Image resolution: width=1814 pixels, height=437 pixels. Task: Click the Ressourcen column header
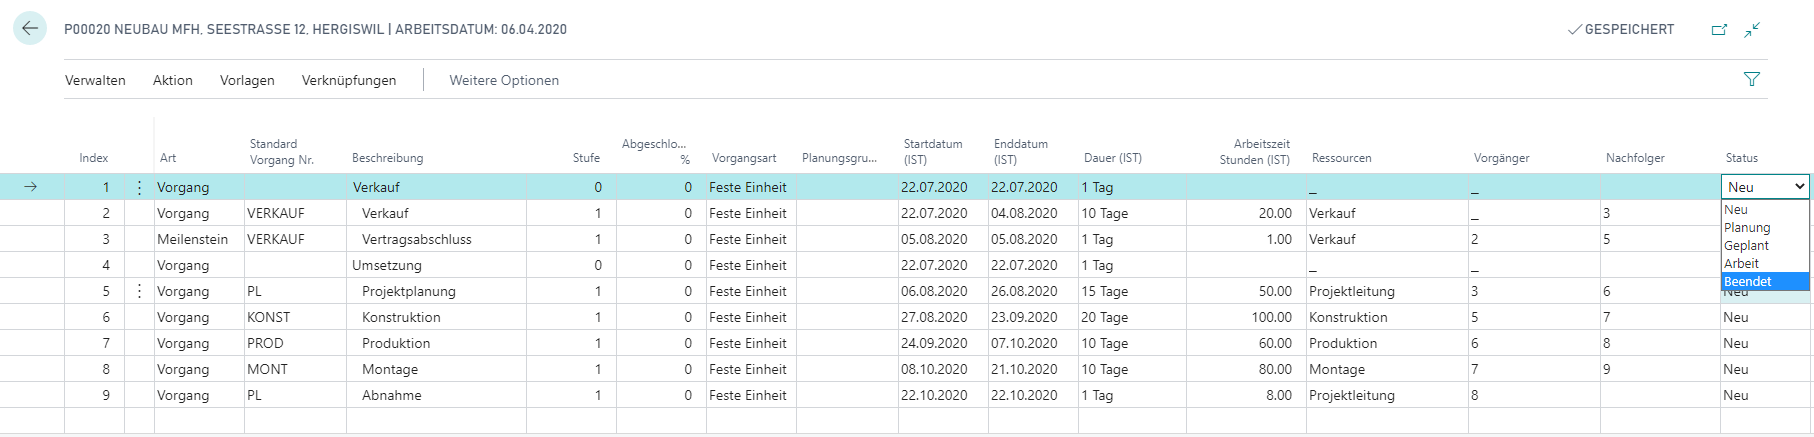(x=1342, y=158)
